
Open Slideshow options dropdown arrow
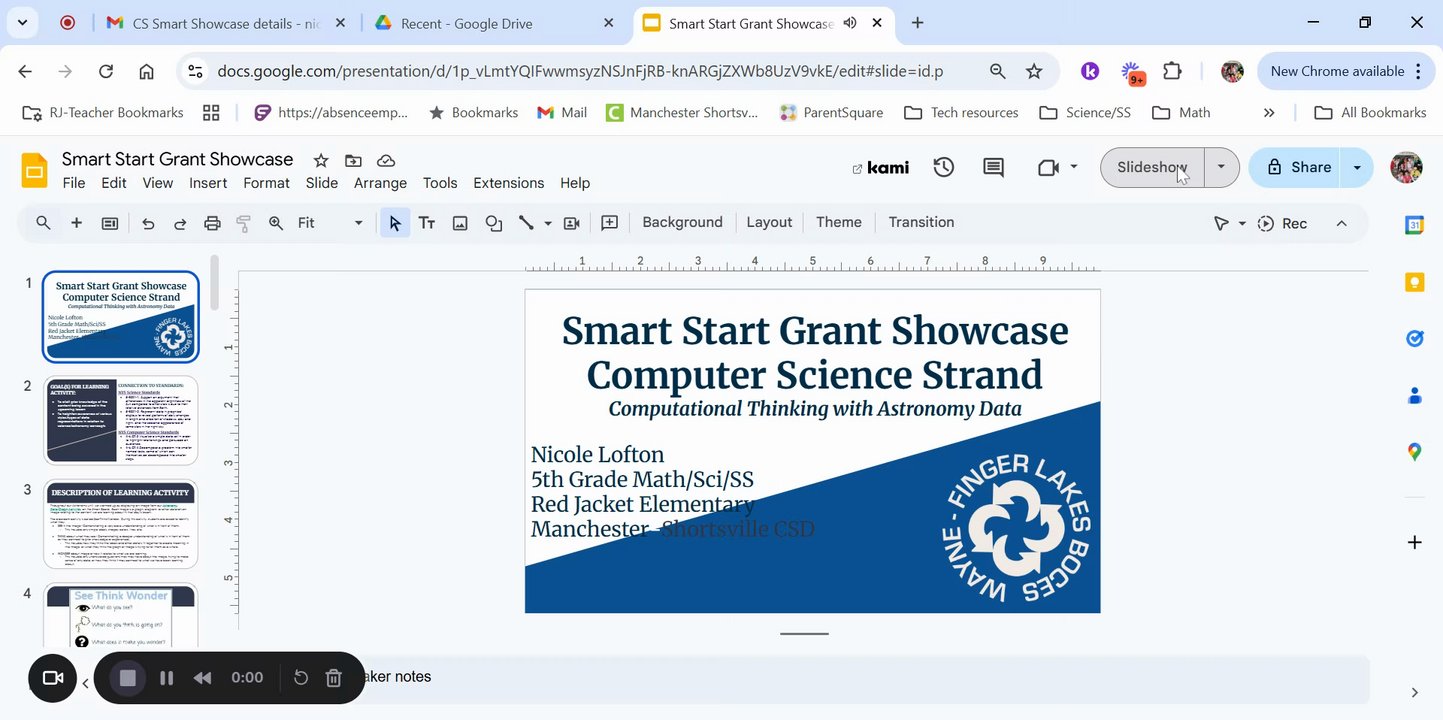tap(1221, 167)
